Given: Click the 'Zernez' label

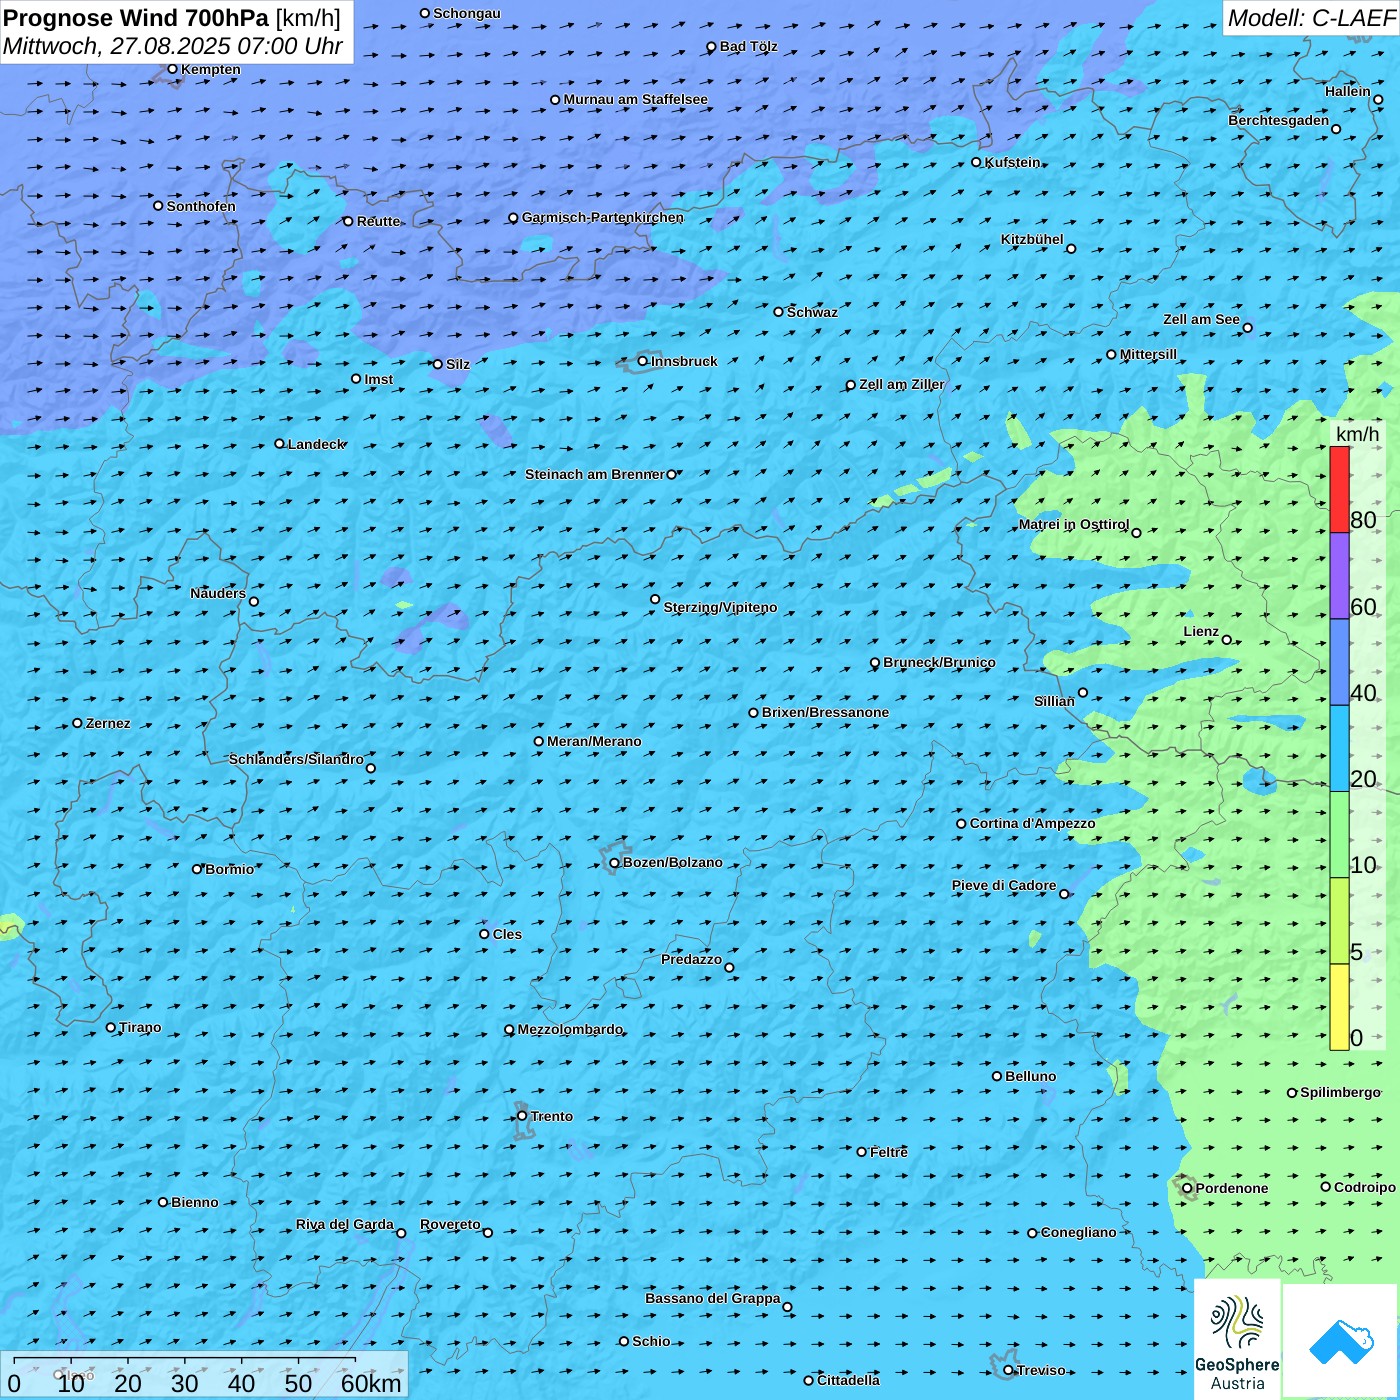Looking at the screenshot, I should tap(108, 723).
